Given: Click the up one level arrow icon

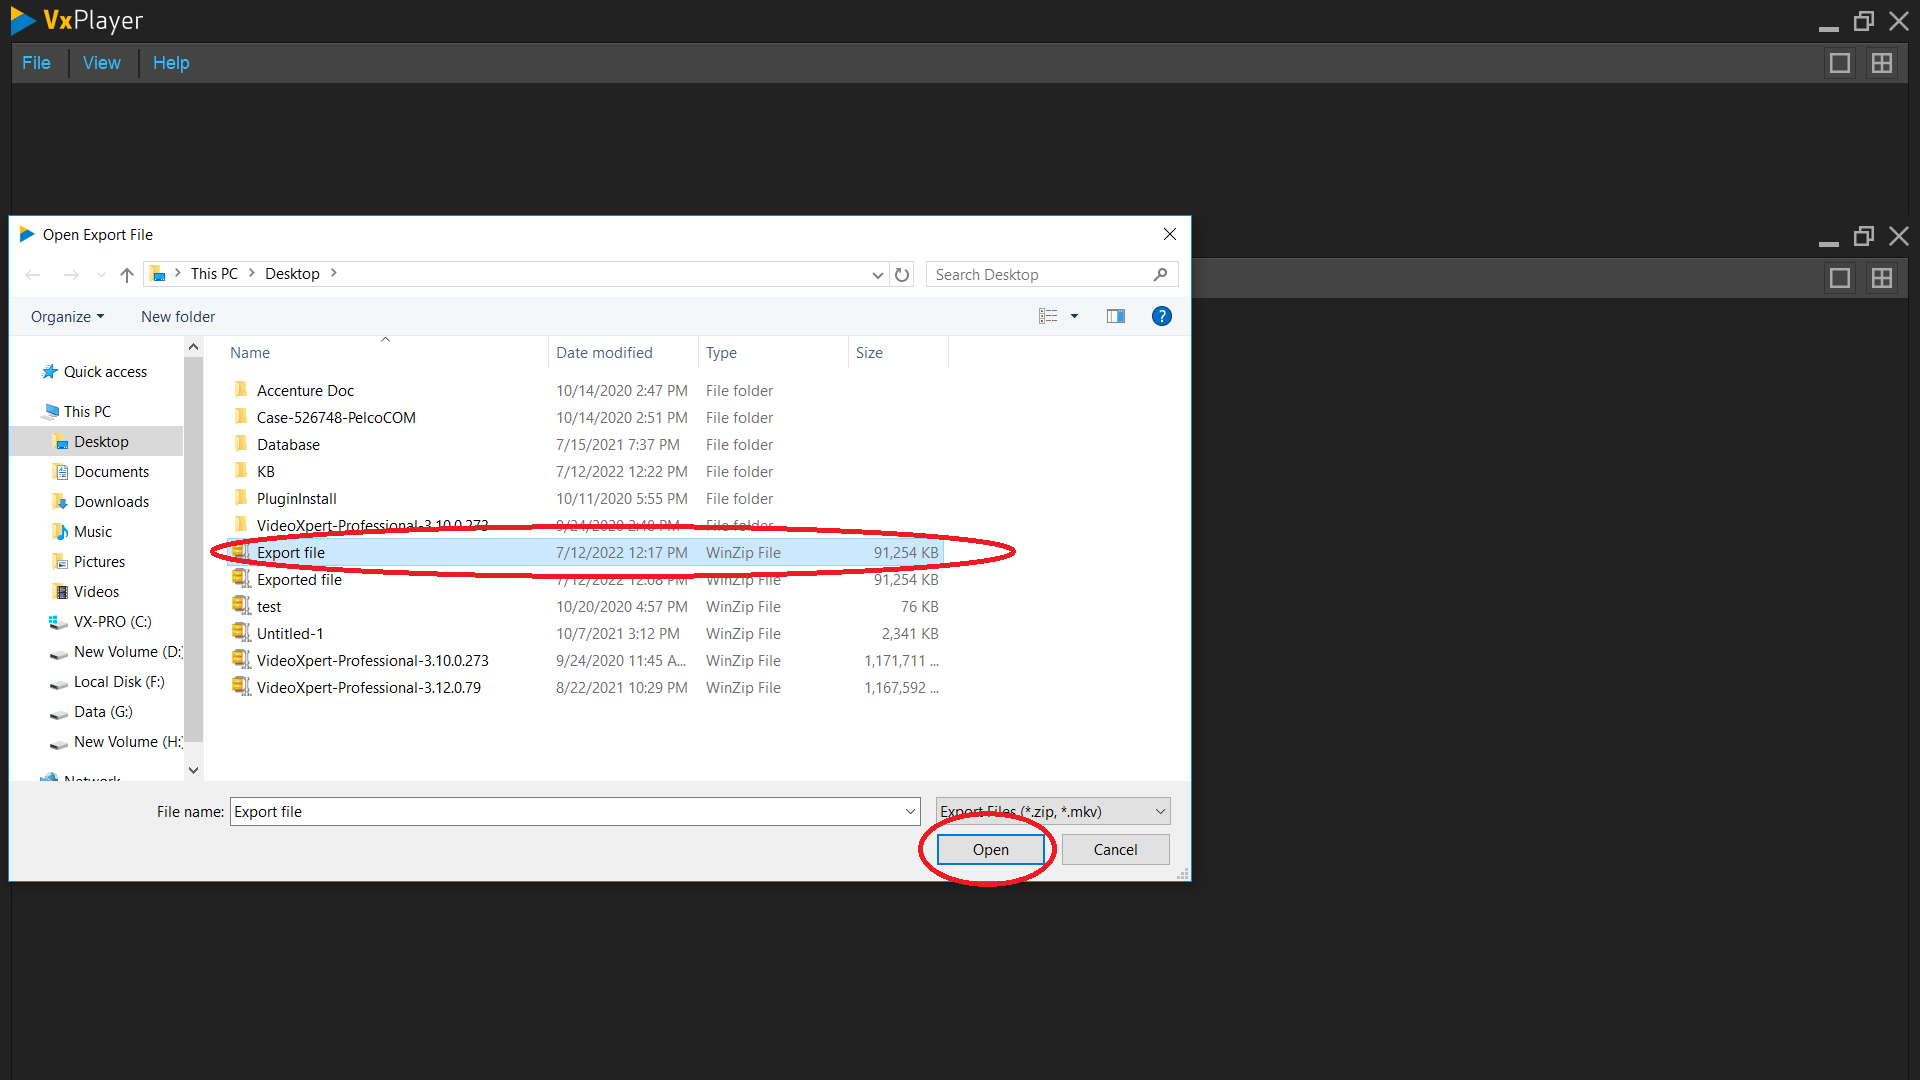Looking at the screenshot, I should 126,274.
